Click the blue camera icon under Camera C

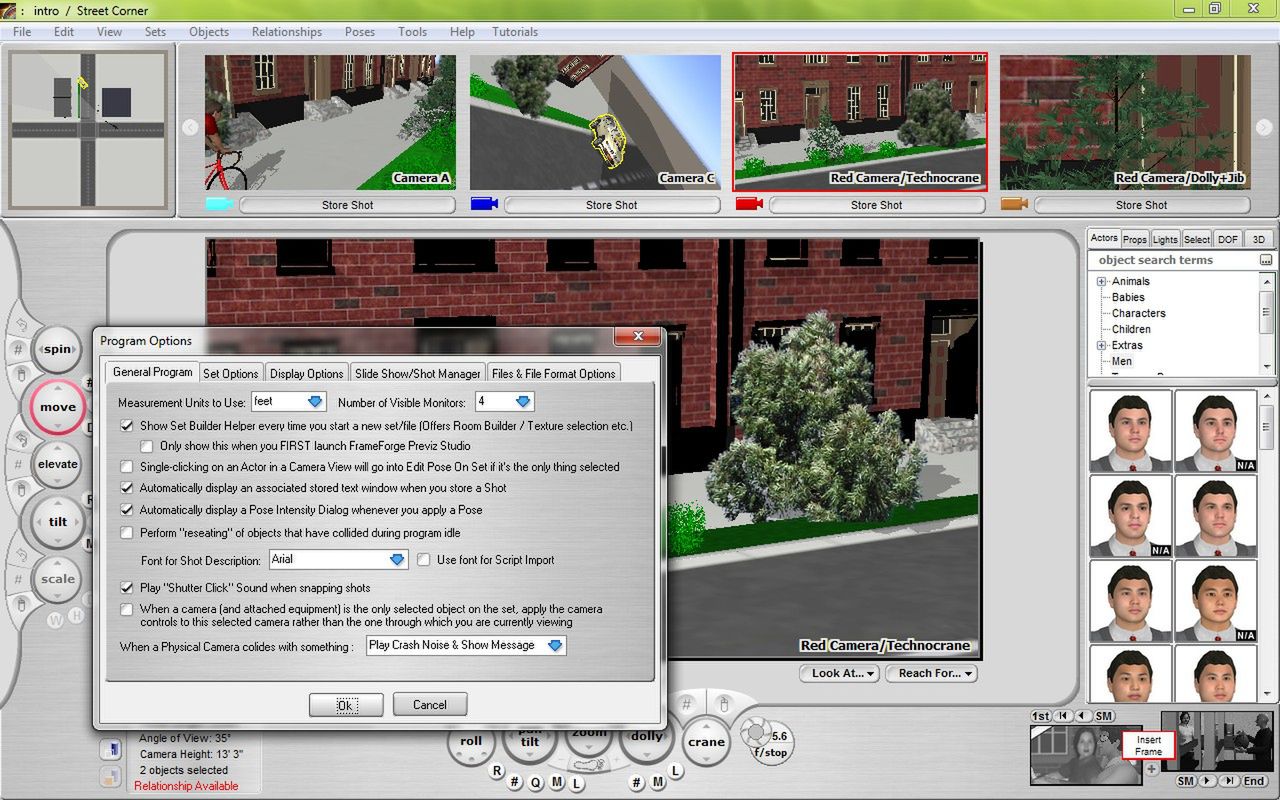(484, 204)
